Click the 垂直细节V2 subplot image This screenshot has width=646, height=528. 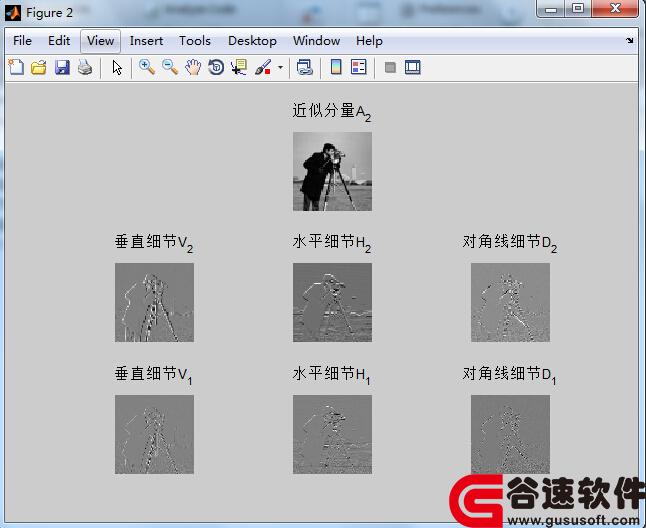154,303
